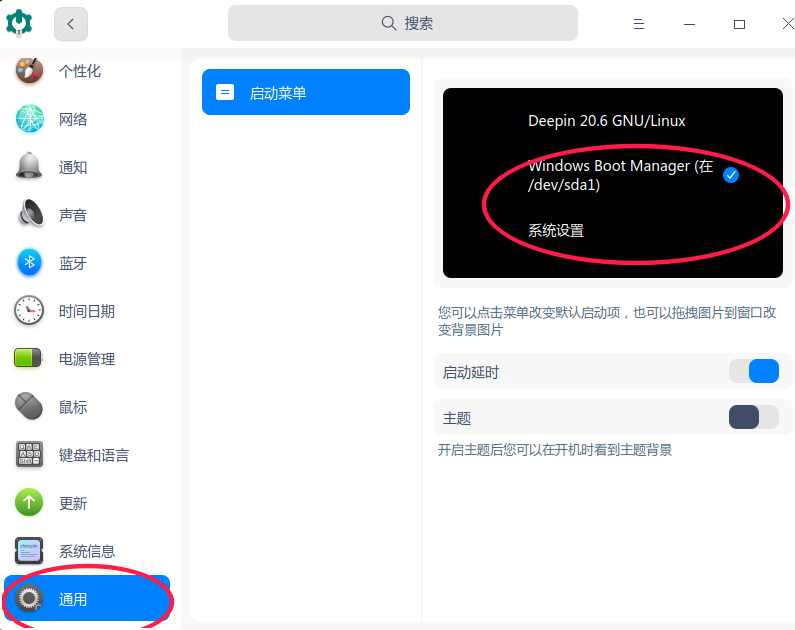Open 通知 in sidebar

click(x=73, y=167)
